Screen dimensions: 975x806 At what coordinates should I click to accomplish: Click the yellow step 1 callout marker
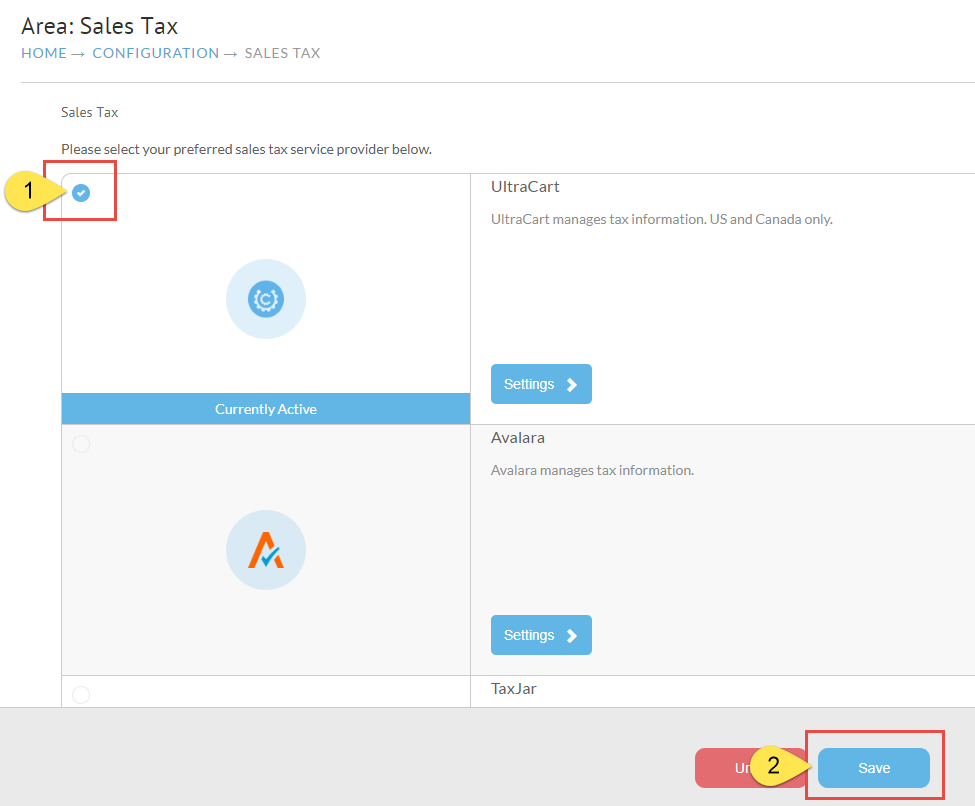pyautogui.click(x=29, y=190)
